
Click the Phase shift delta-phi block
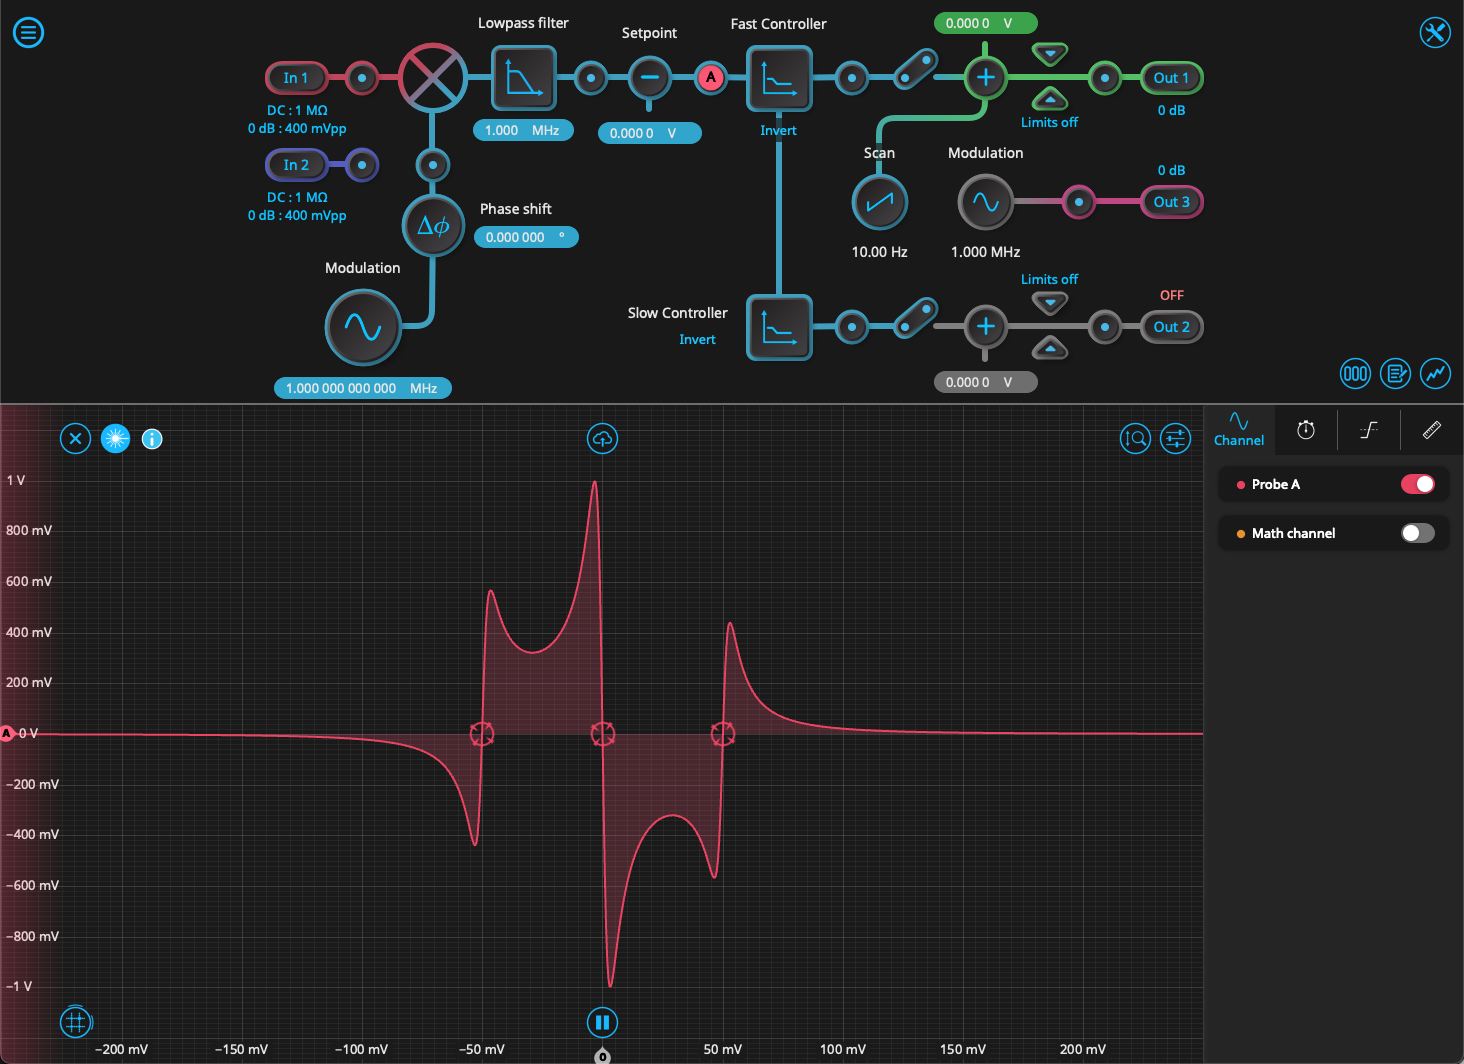pos(433,226)
